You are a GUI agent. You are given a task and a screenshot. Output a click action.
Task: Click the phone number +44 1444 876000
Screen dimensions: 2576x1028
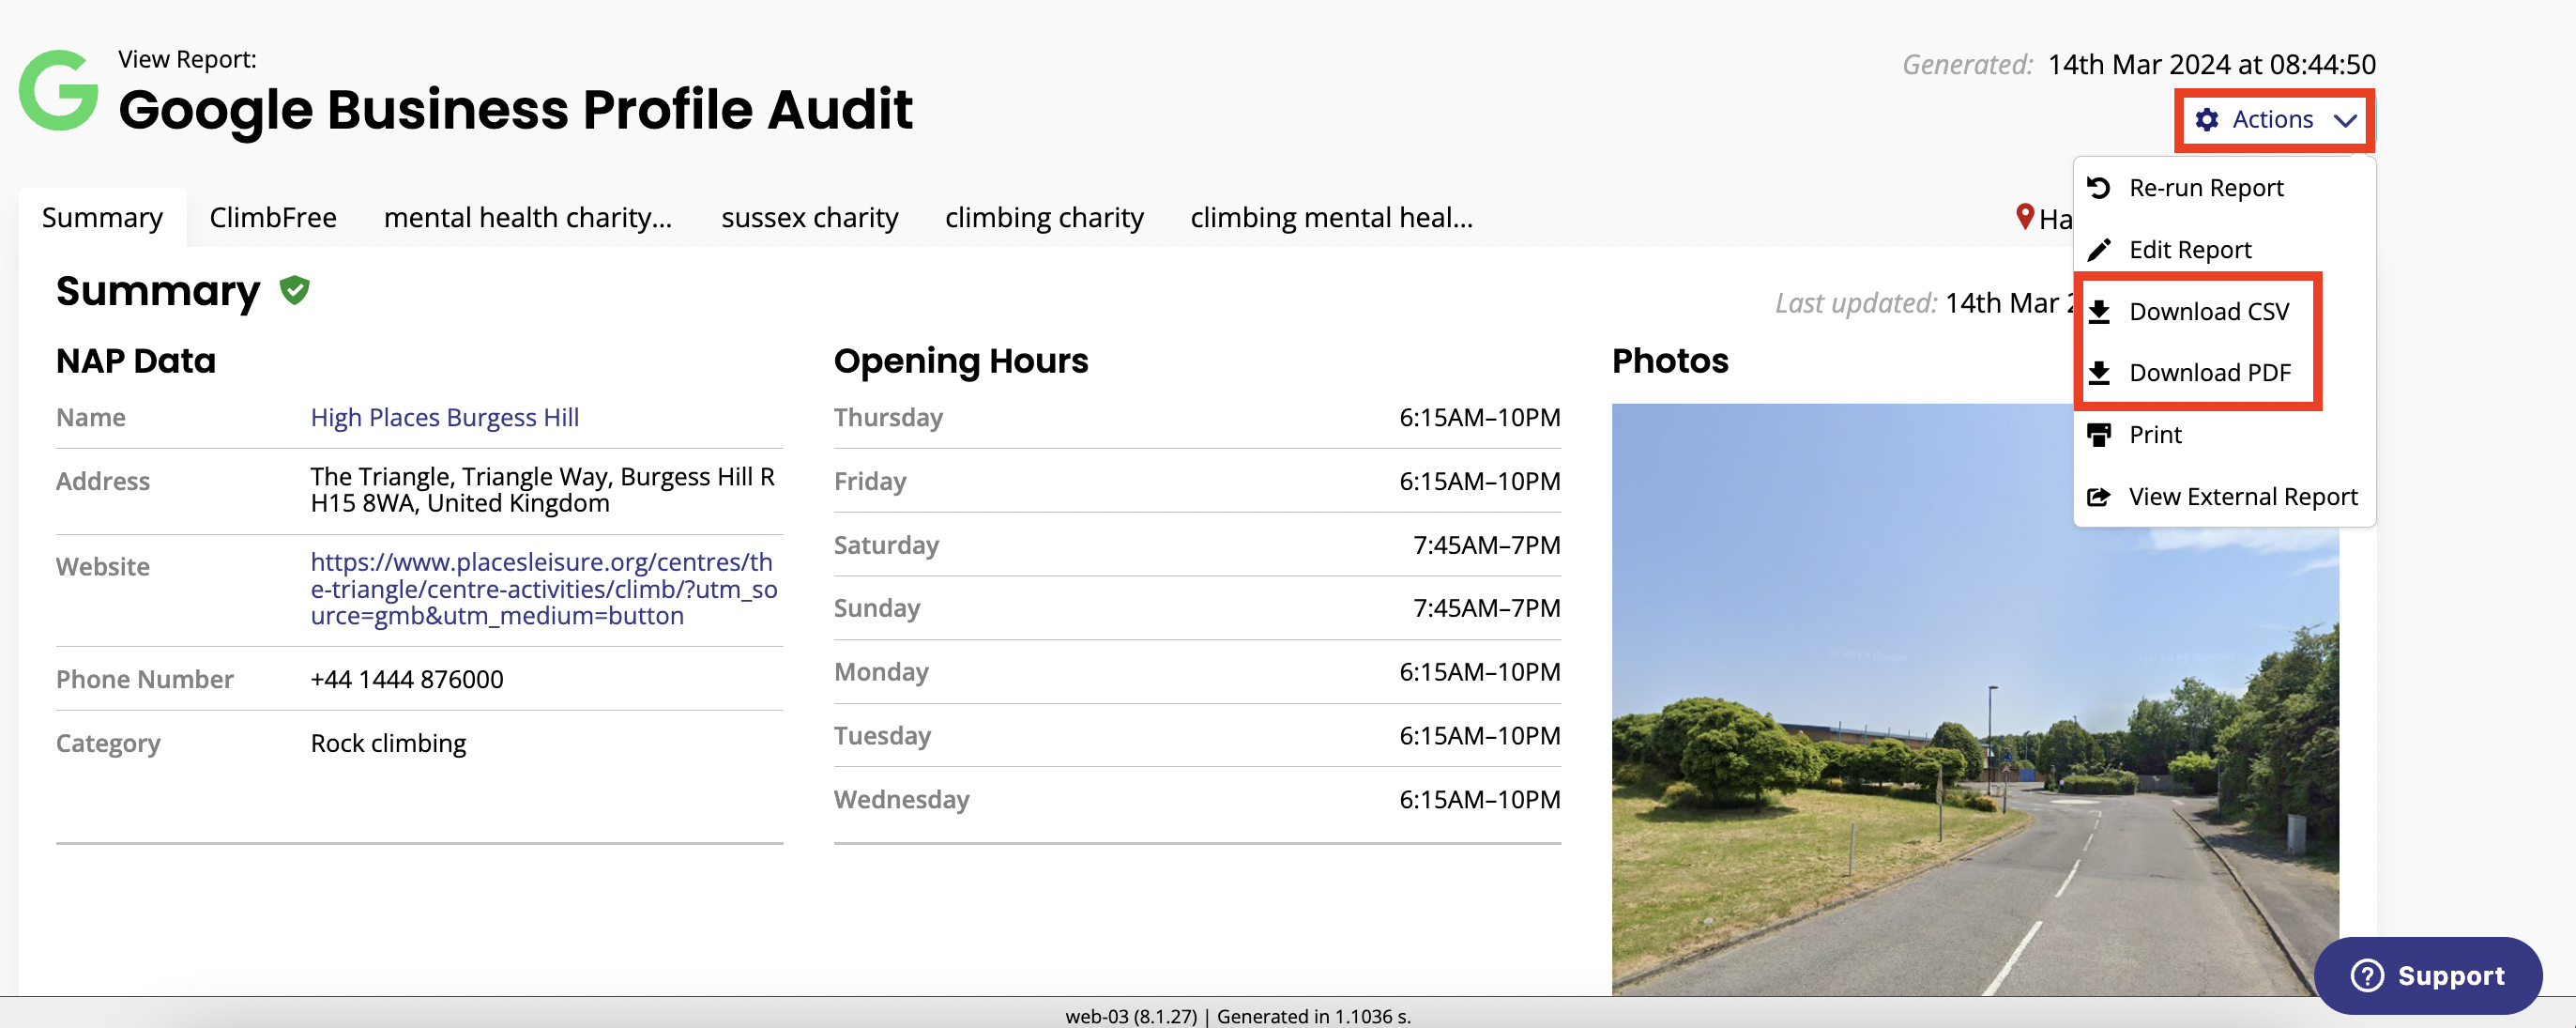pyautogui.click(x=407, y=680)
